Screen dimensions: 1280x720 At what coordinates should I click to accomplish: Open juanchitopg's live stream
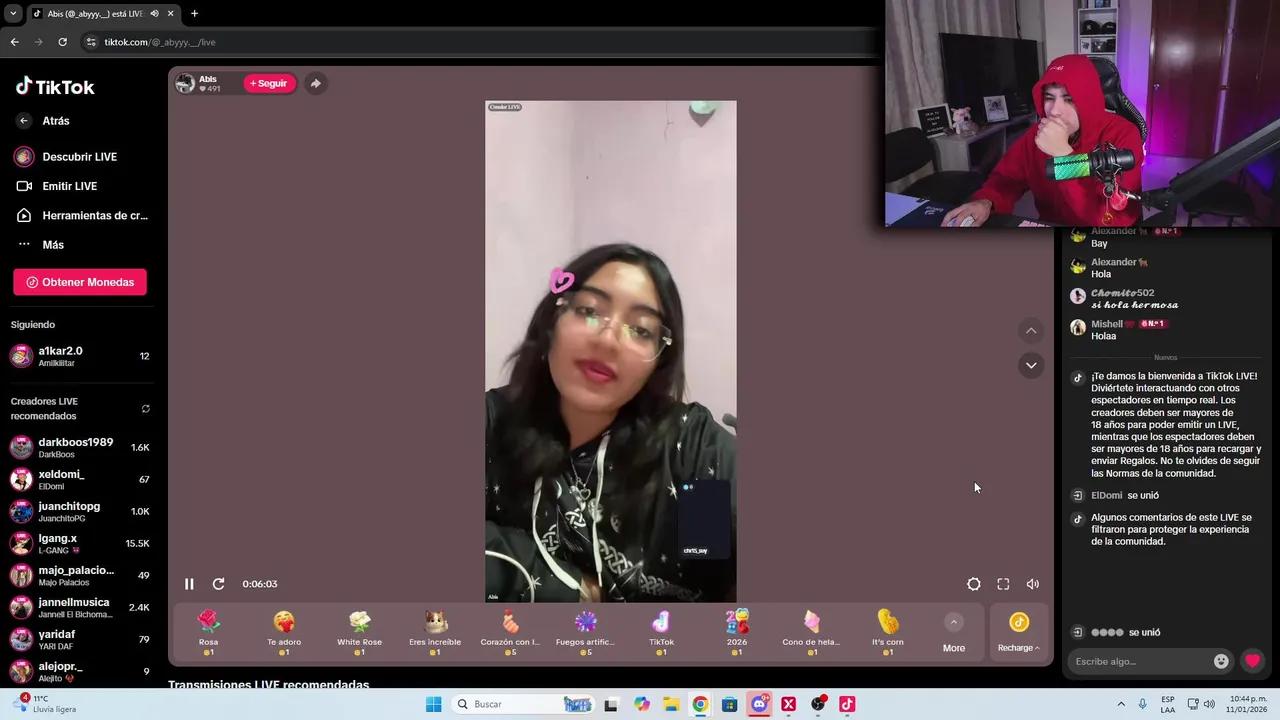[80, 512]
